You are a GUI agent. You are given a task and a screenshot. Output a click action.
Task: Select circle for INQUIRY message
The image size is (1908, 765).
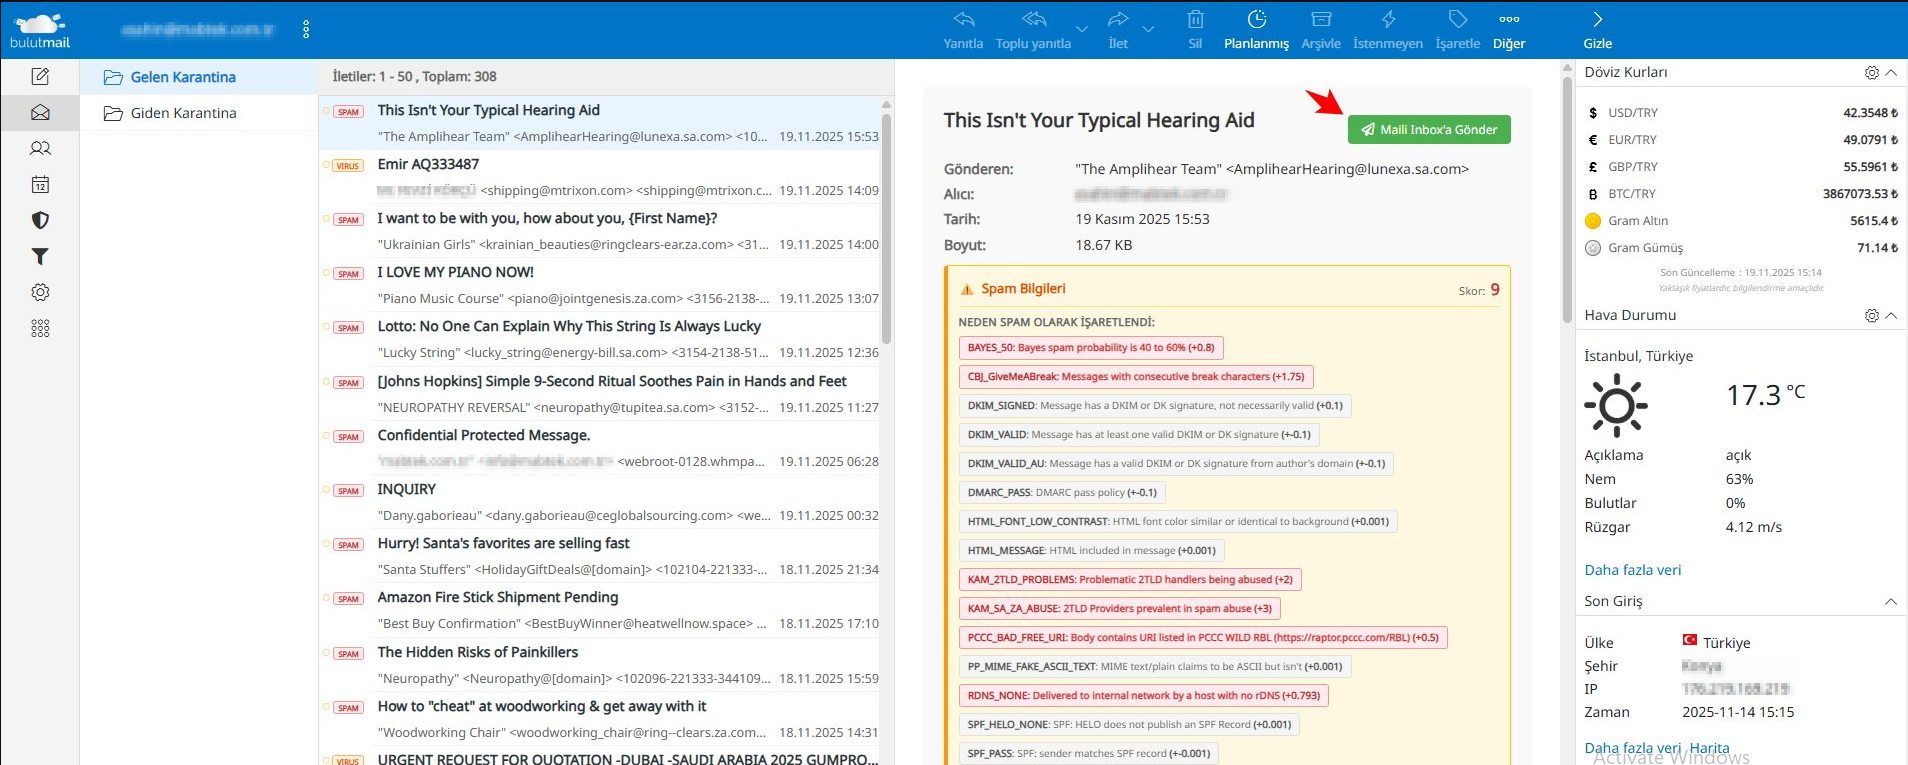pos(326,489)
